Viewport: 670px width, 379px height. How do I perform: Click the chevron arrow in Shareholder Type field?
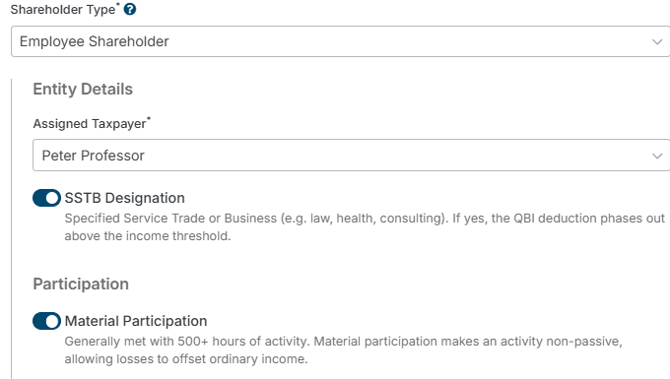click(x=657, y=41)
